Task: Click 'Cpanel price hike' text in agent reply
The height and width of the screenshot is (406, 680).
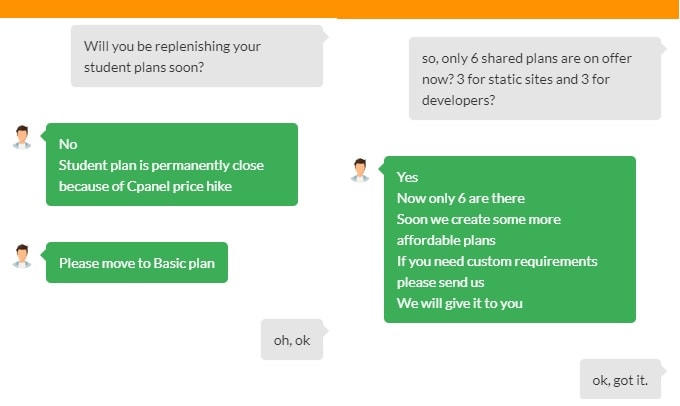Action: pos(179,186)
